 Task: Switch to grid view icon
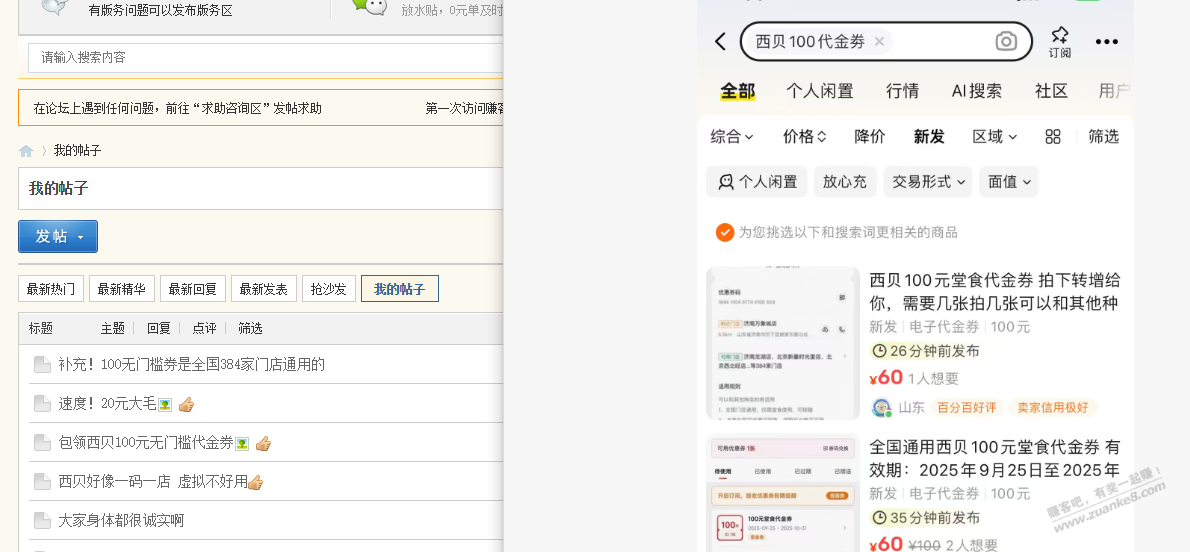click(1053, 137)
